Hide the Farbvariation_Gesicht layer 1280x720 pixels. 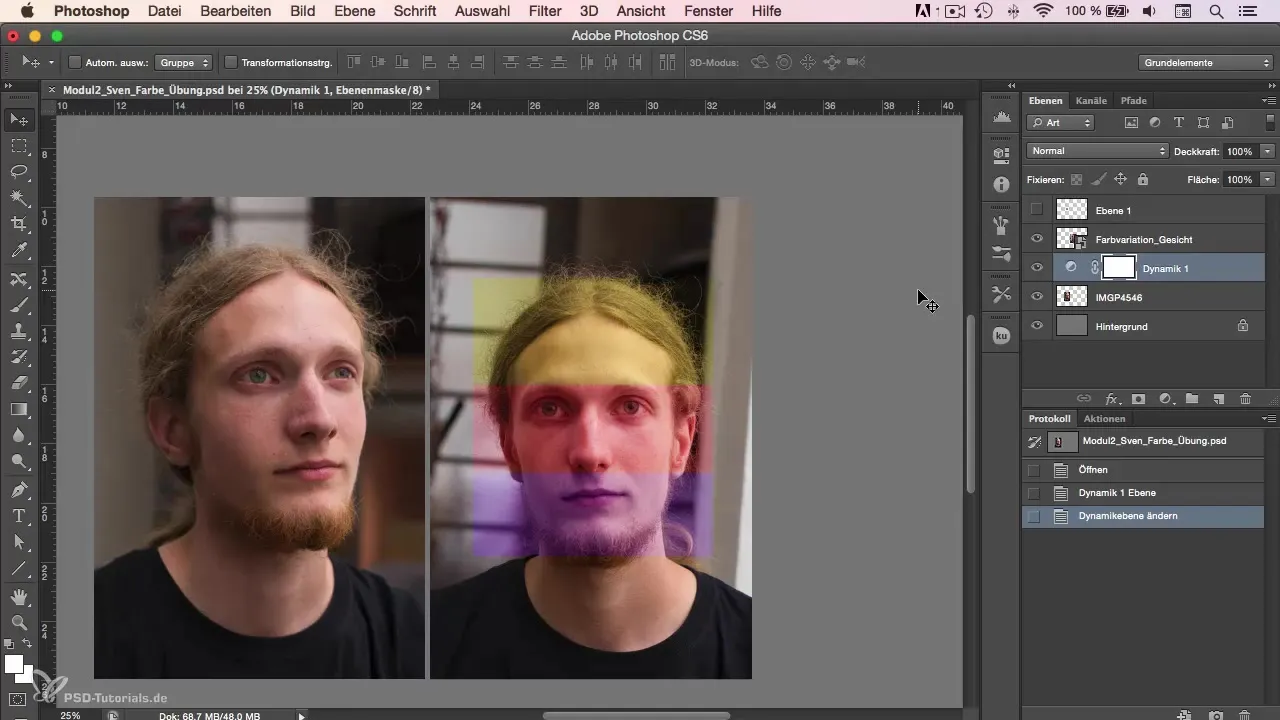tap(1037, 239)
